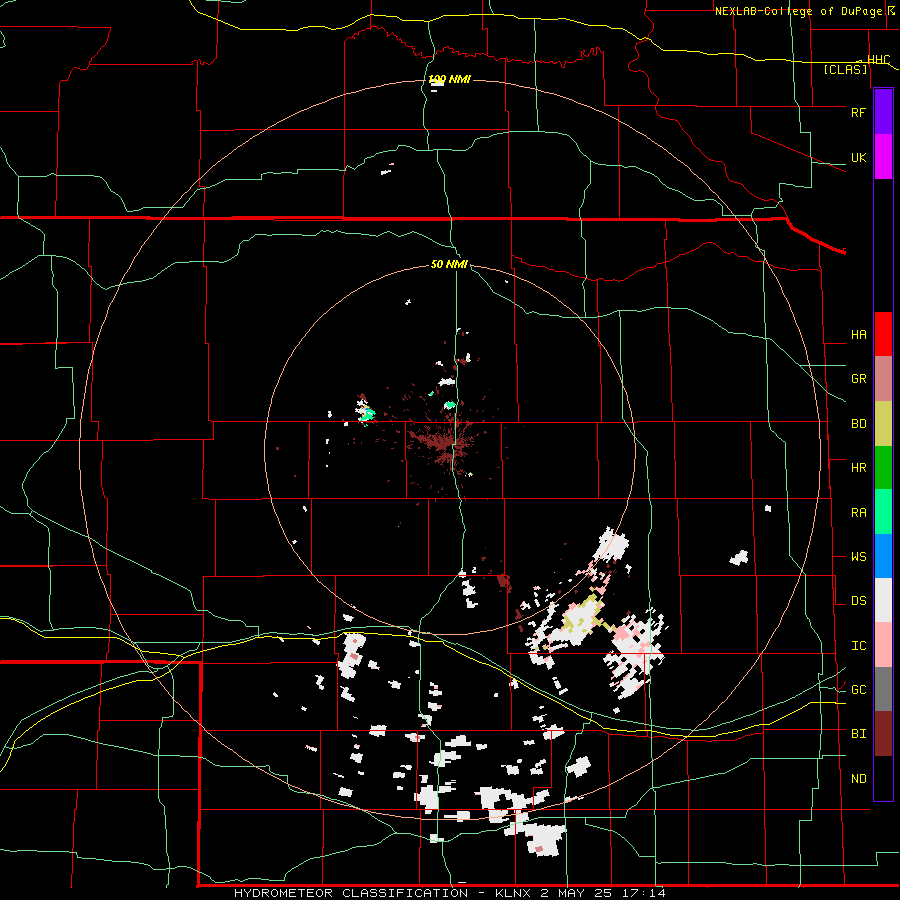Click the UK legend label

click(x=858, y=157)
